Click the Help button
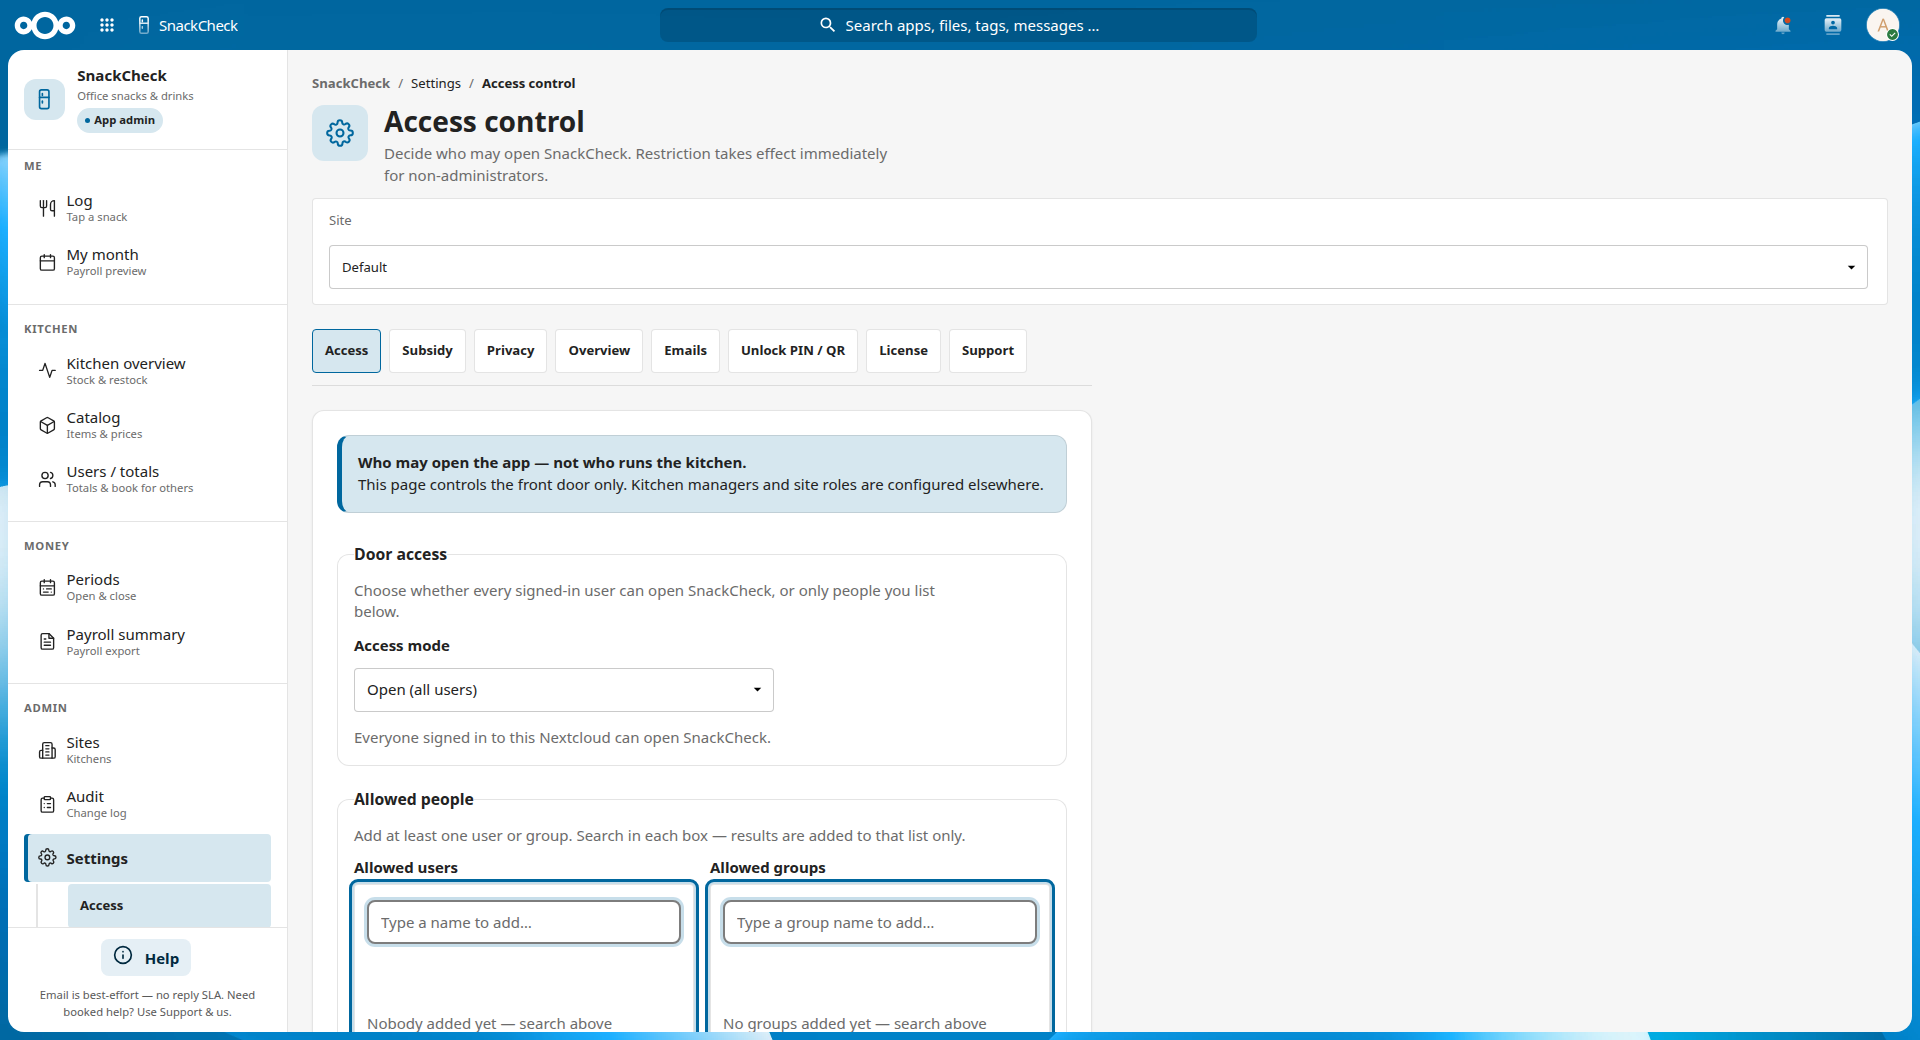The height and width of the screenshot is (1040, 1920). point(146,958)
